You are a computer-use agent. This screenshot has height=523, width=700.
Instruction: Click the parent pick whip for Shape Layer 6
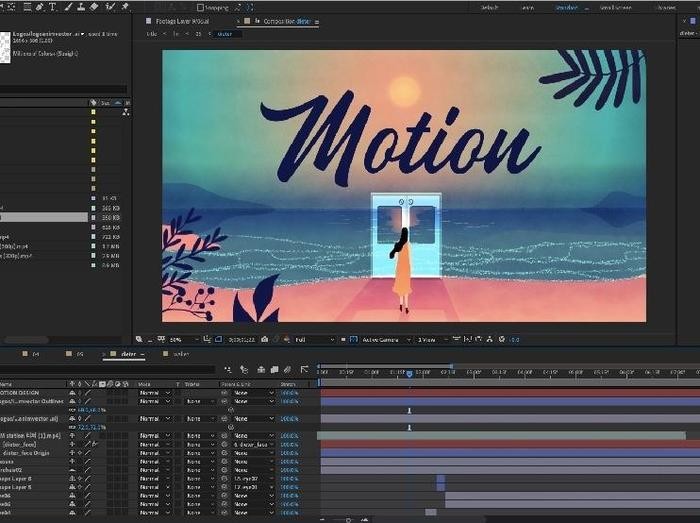click(x=224, y=479)
